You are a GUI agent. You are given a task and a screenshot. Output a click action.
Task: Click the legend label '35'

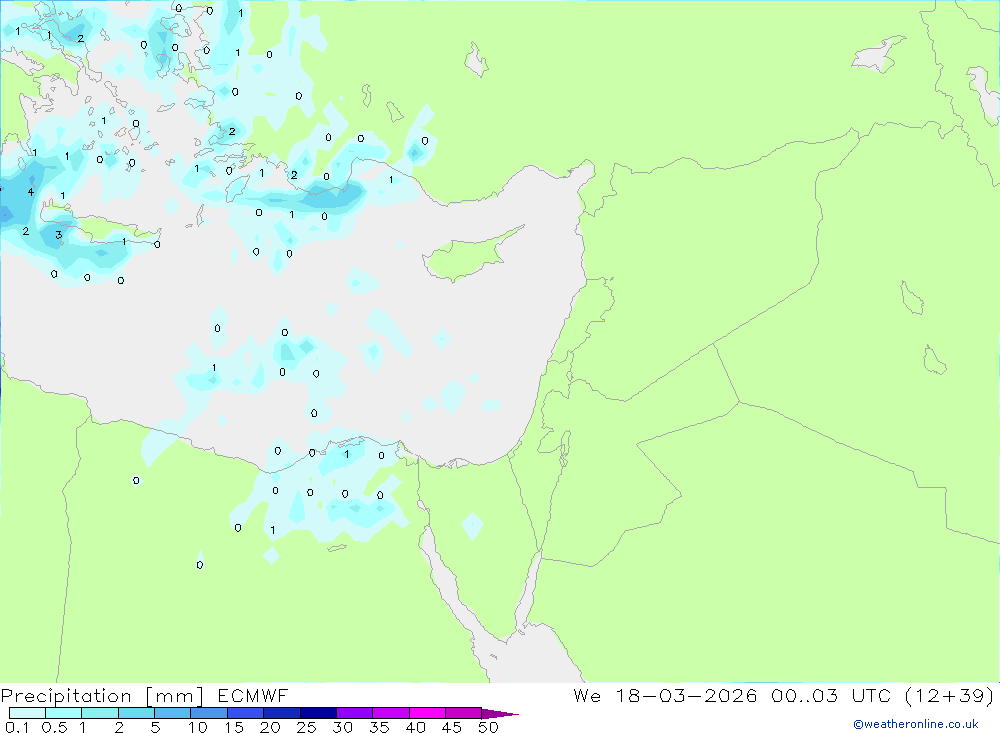click(x=379, y=727)
